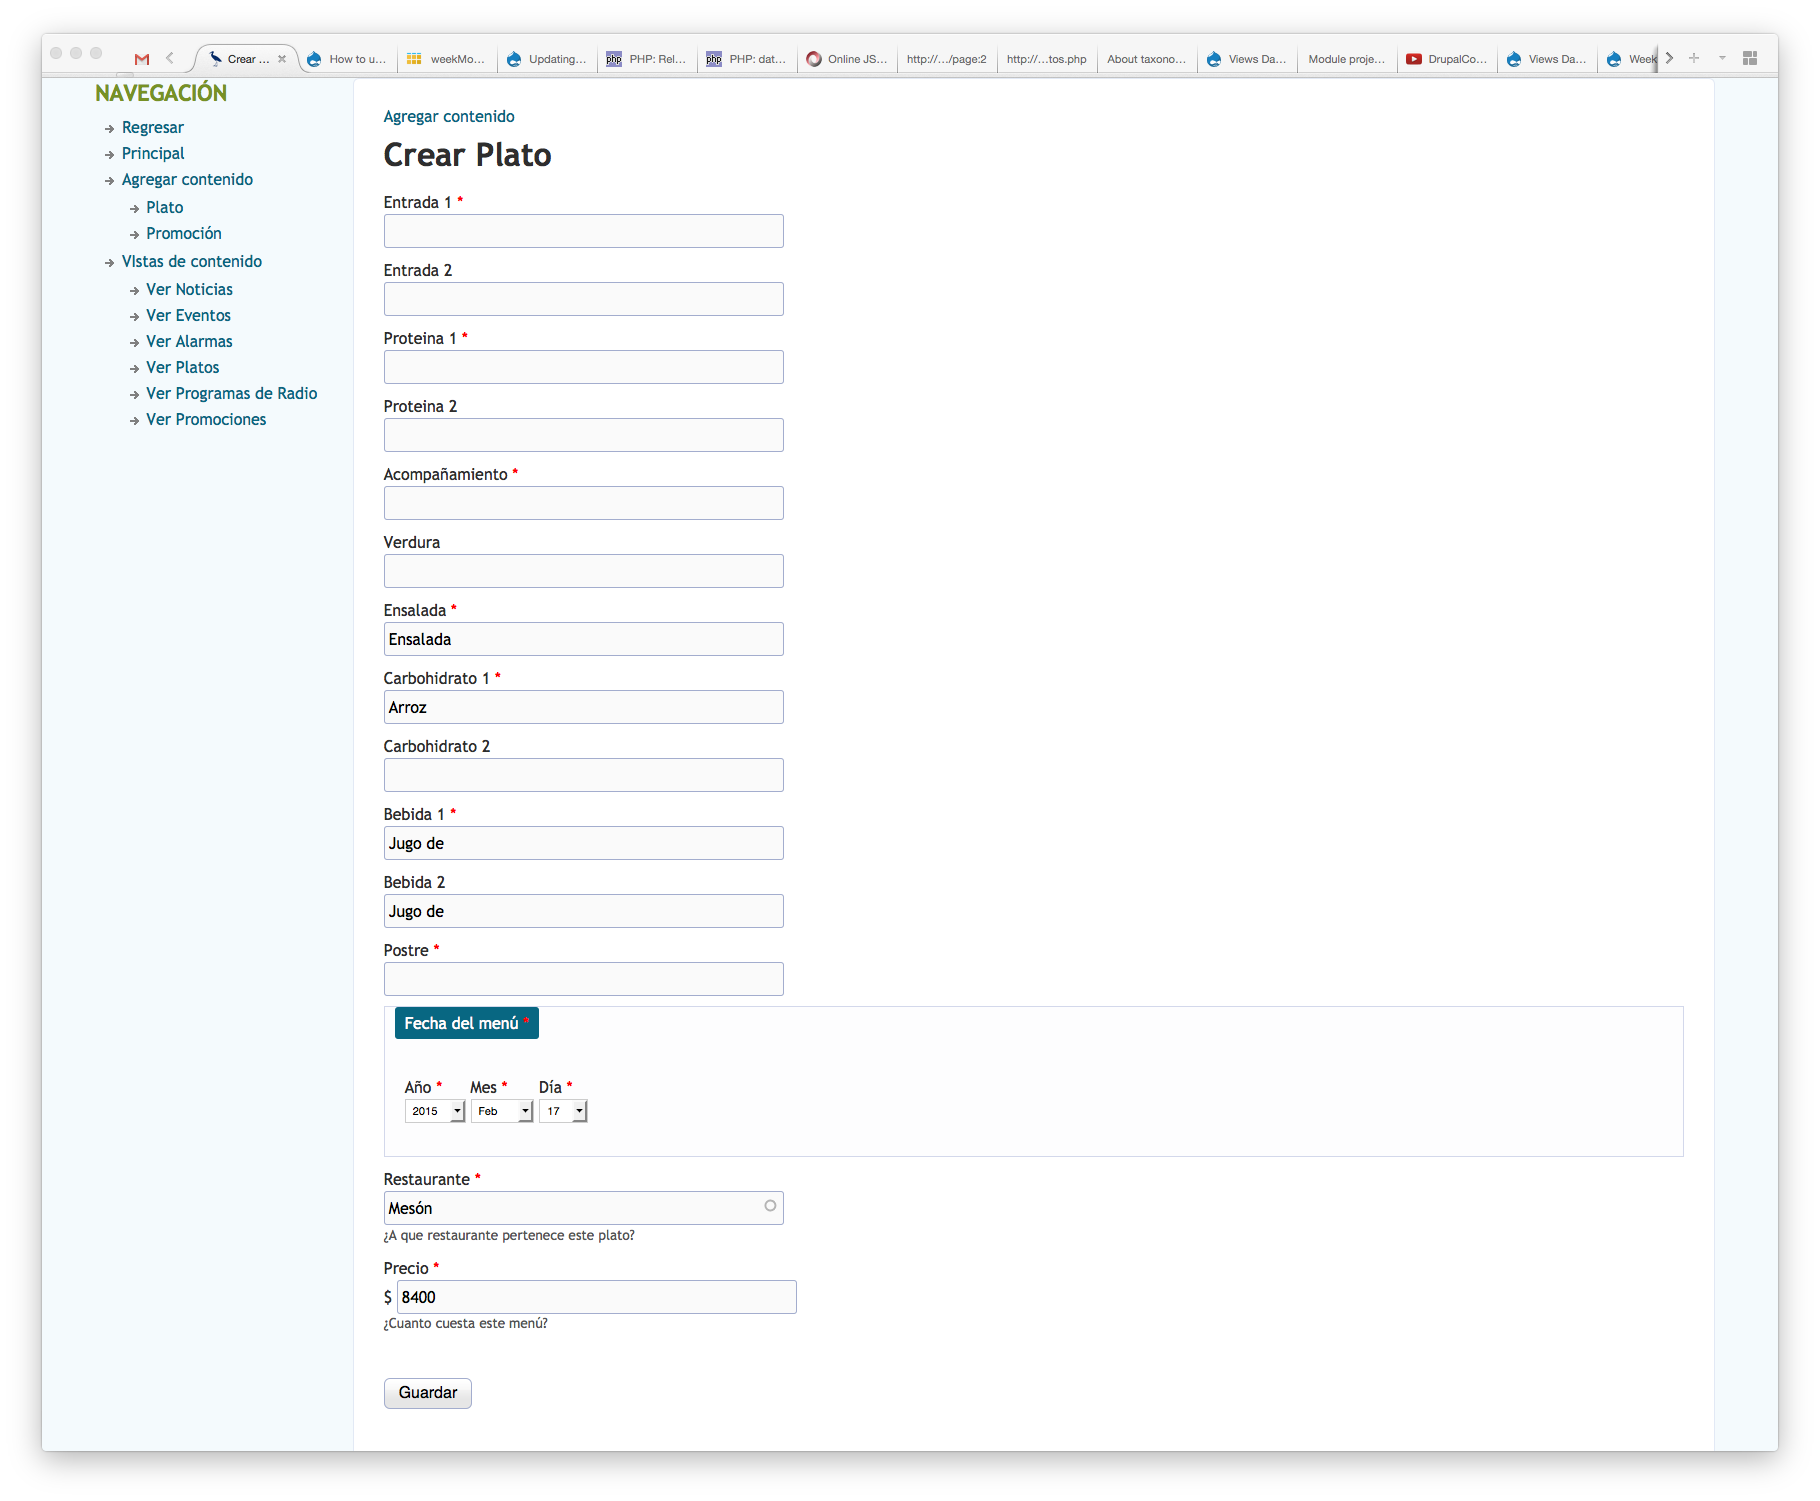Click the Restaurante field with Mesón

(584, 1208)
